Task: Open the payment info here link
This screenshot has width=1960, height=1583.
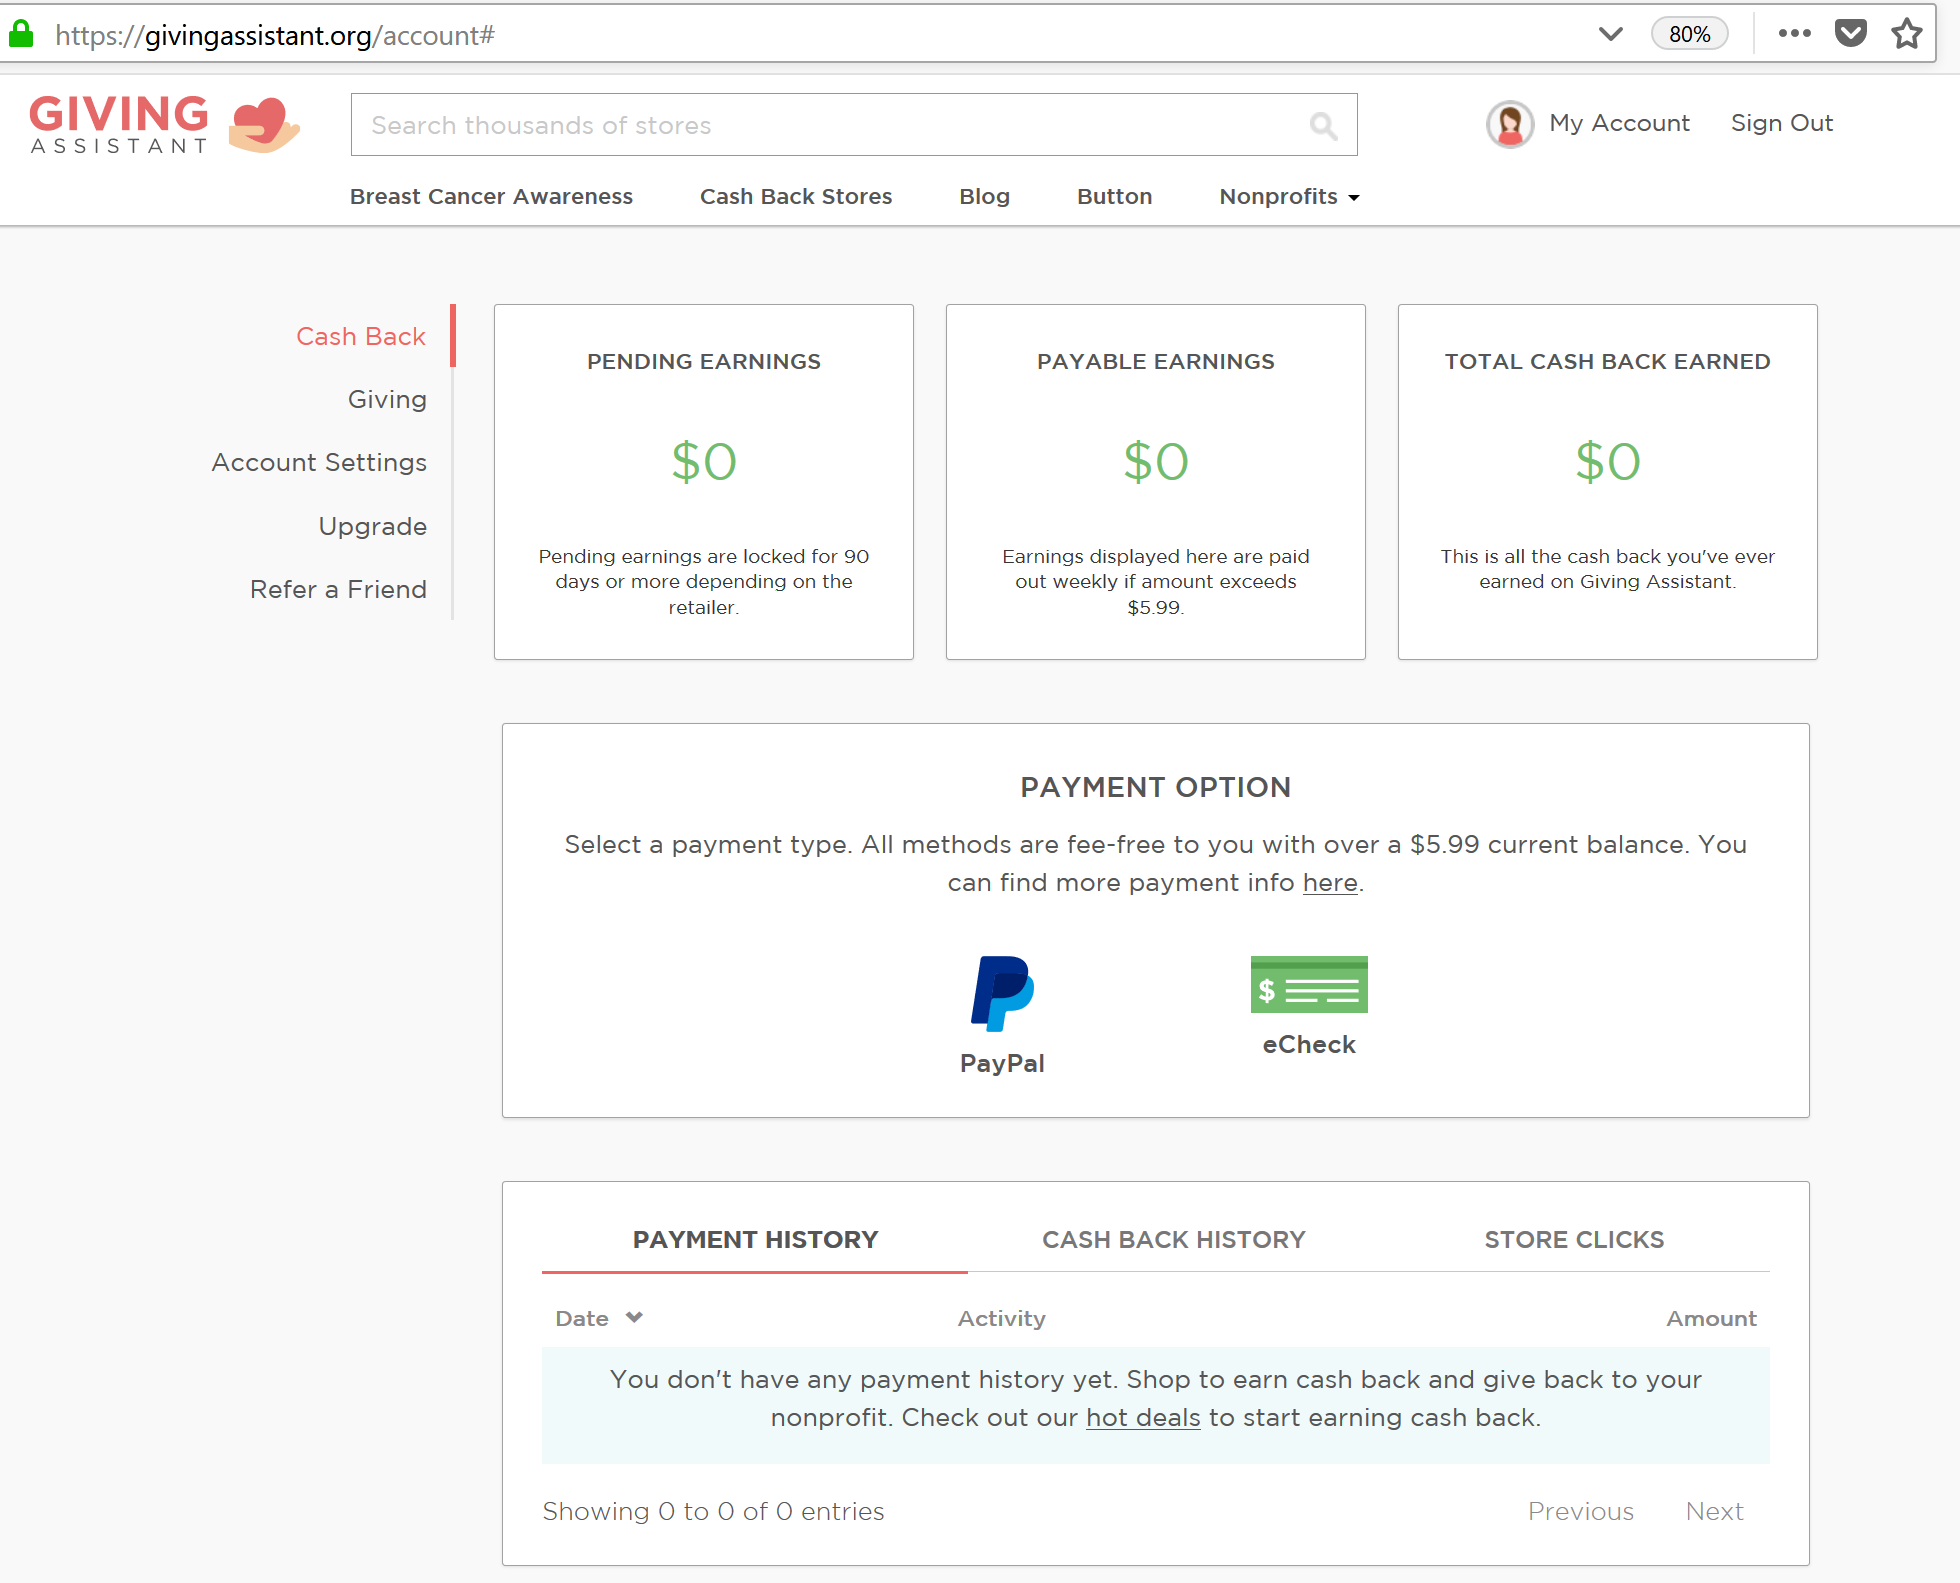Action: tap(1329, 882)
